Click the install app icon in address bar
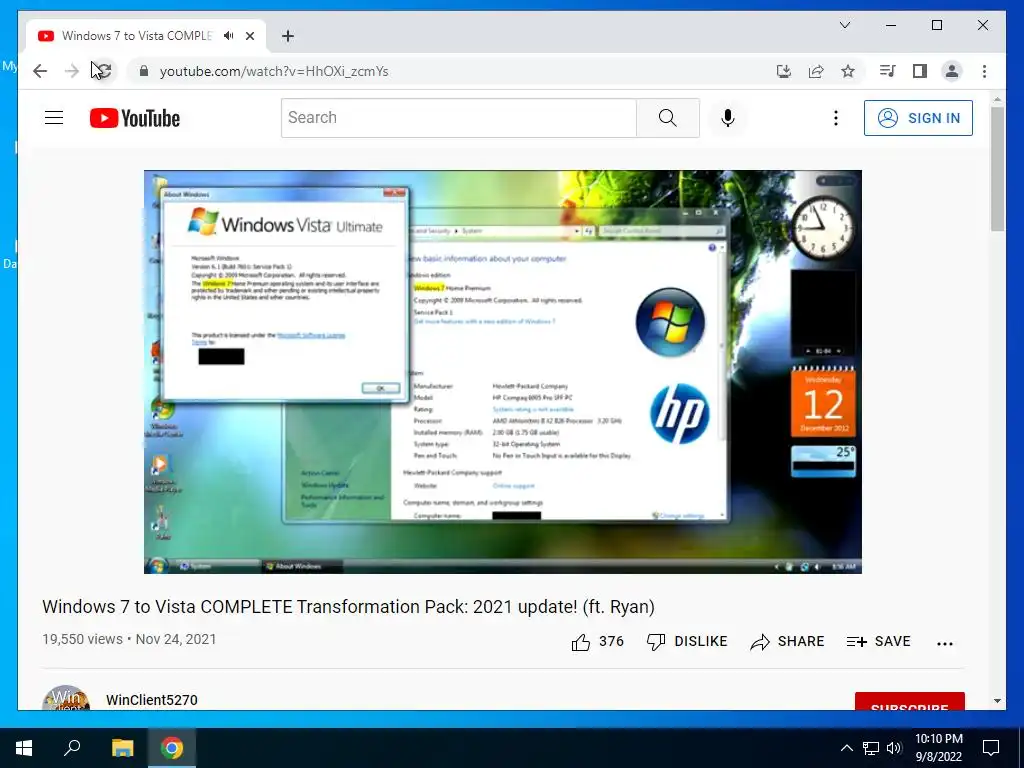 (x=784, y=71)
